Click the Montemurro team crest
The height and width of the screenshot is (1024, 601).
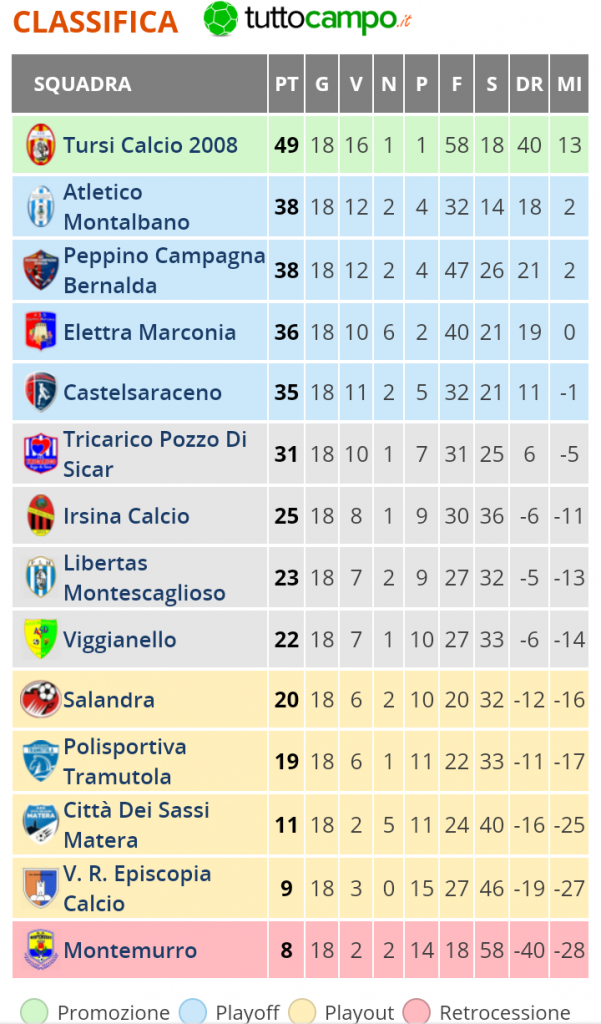[x=41, y=950]
